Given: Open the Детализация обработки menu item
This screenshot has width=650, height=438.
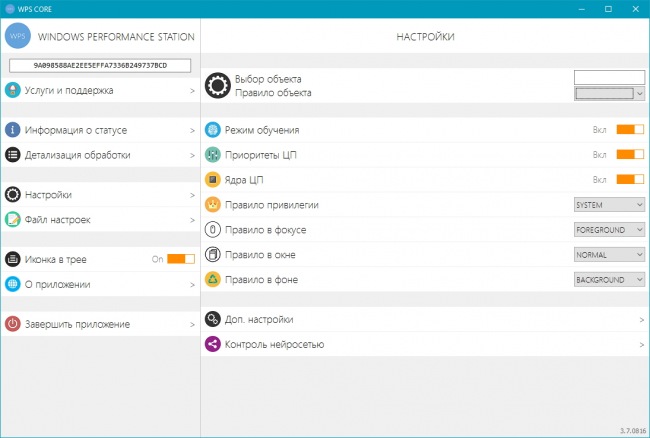Looking at the screenshot, I should point(100,155).
